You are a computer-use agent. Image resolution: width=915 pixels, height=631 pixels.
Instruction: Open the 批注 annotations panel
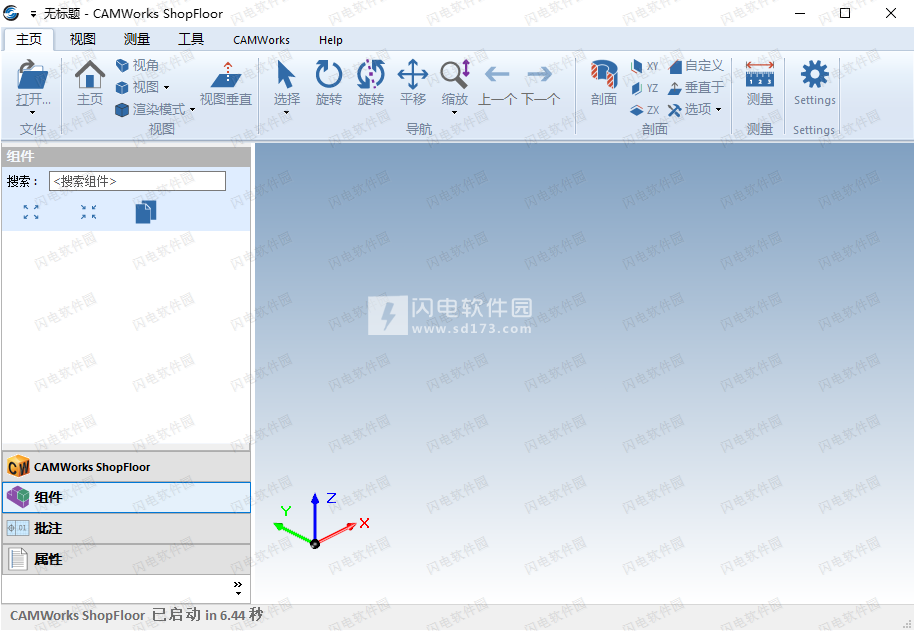point(126,528)
